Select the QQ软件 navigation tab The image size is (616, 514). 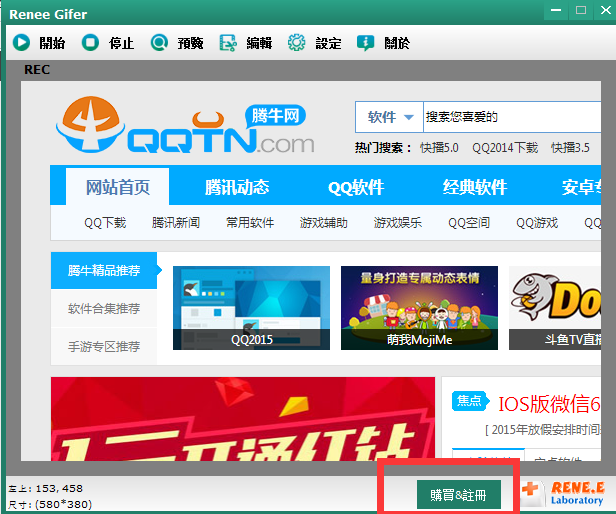(356, 187)
